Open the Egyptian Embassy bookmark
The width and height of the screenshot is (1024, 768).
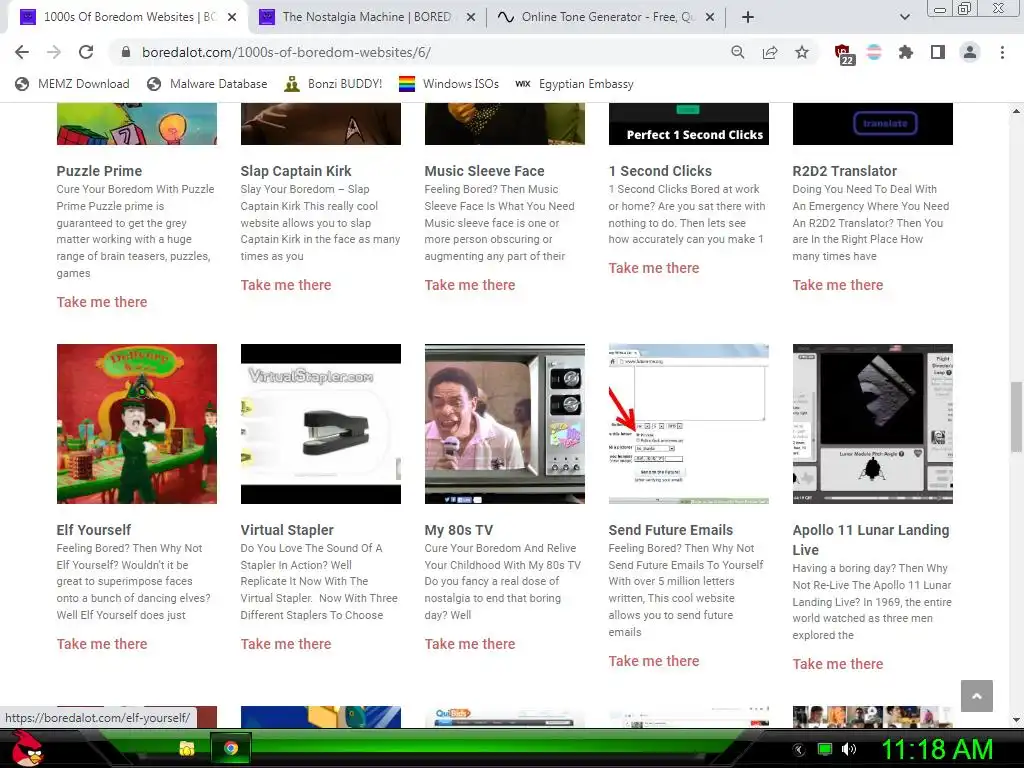tap(575, 84)
